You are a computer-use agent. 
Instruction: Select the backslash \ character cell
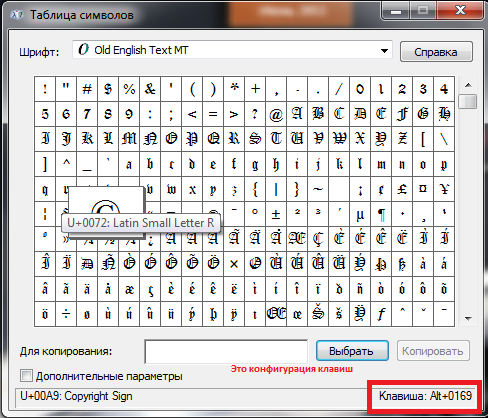pyautogui.click(x=444, y=139)
